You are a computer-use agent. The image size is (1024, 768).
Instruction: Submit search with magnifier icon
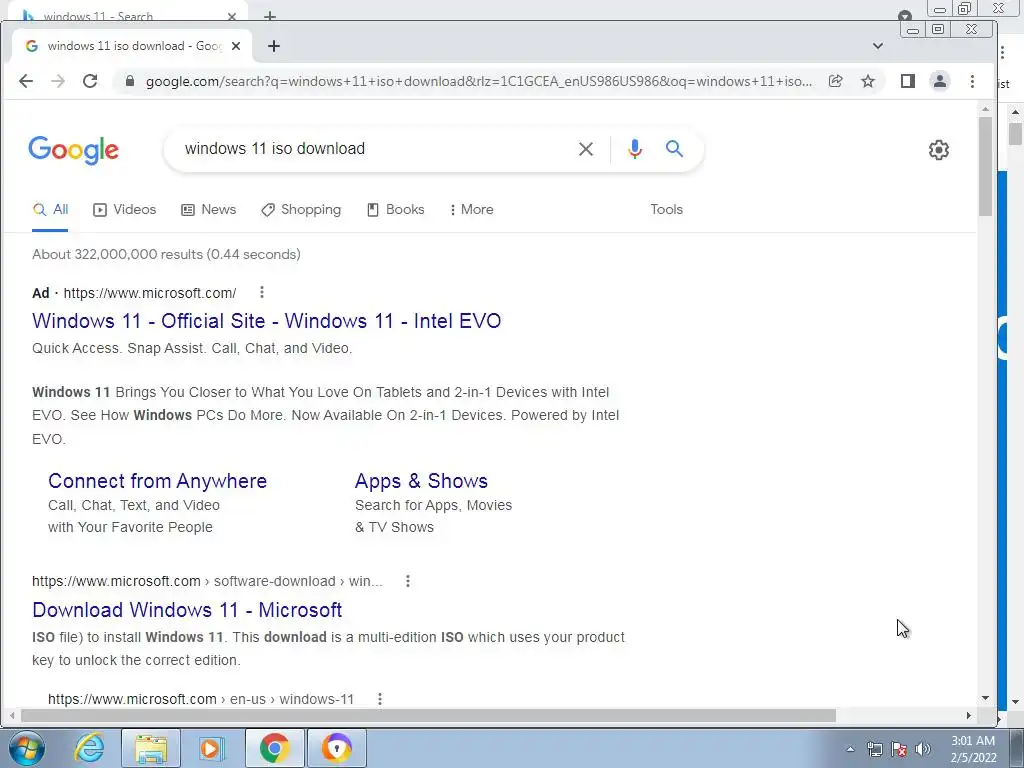[x=674, y=149]
